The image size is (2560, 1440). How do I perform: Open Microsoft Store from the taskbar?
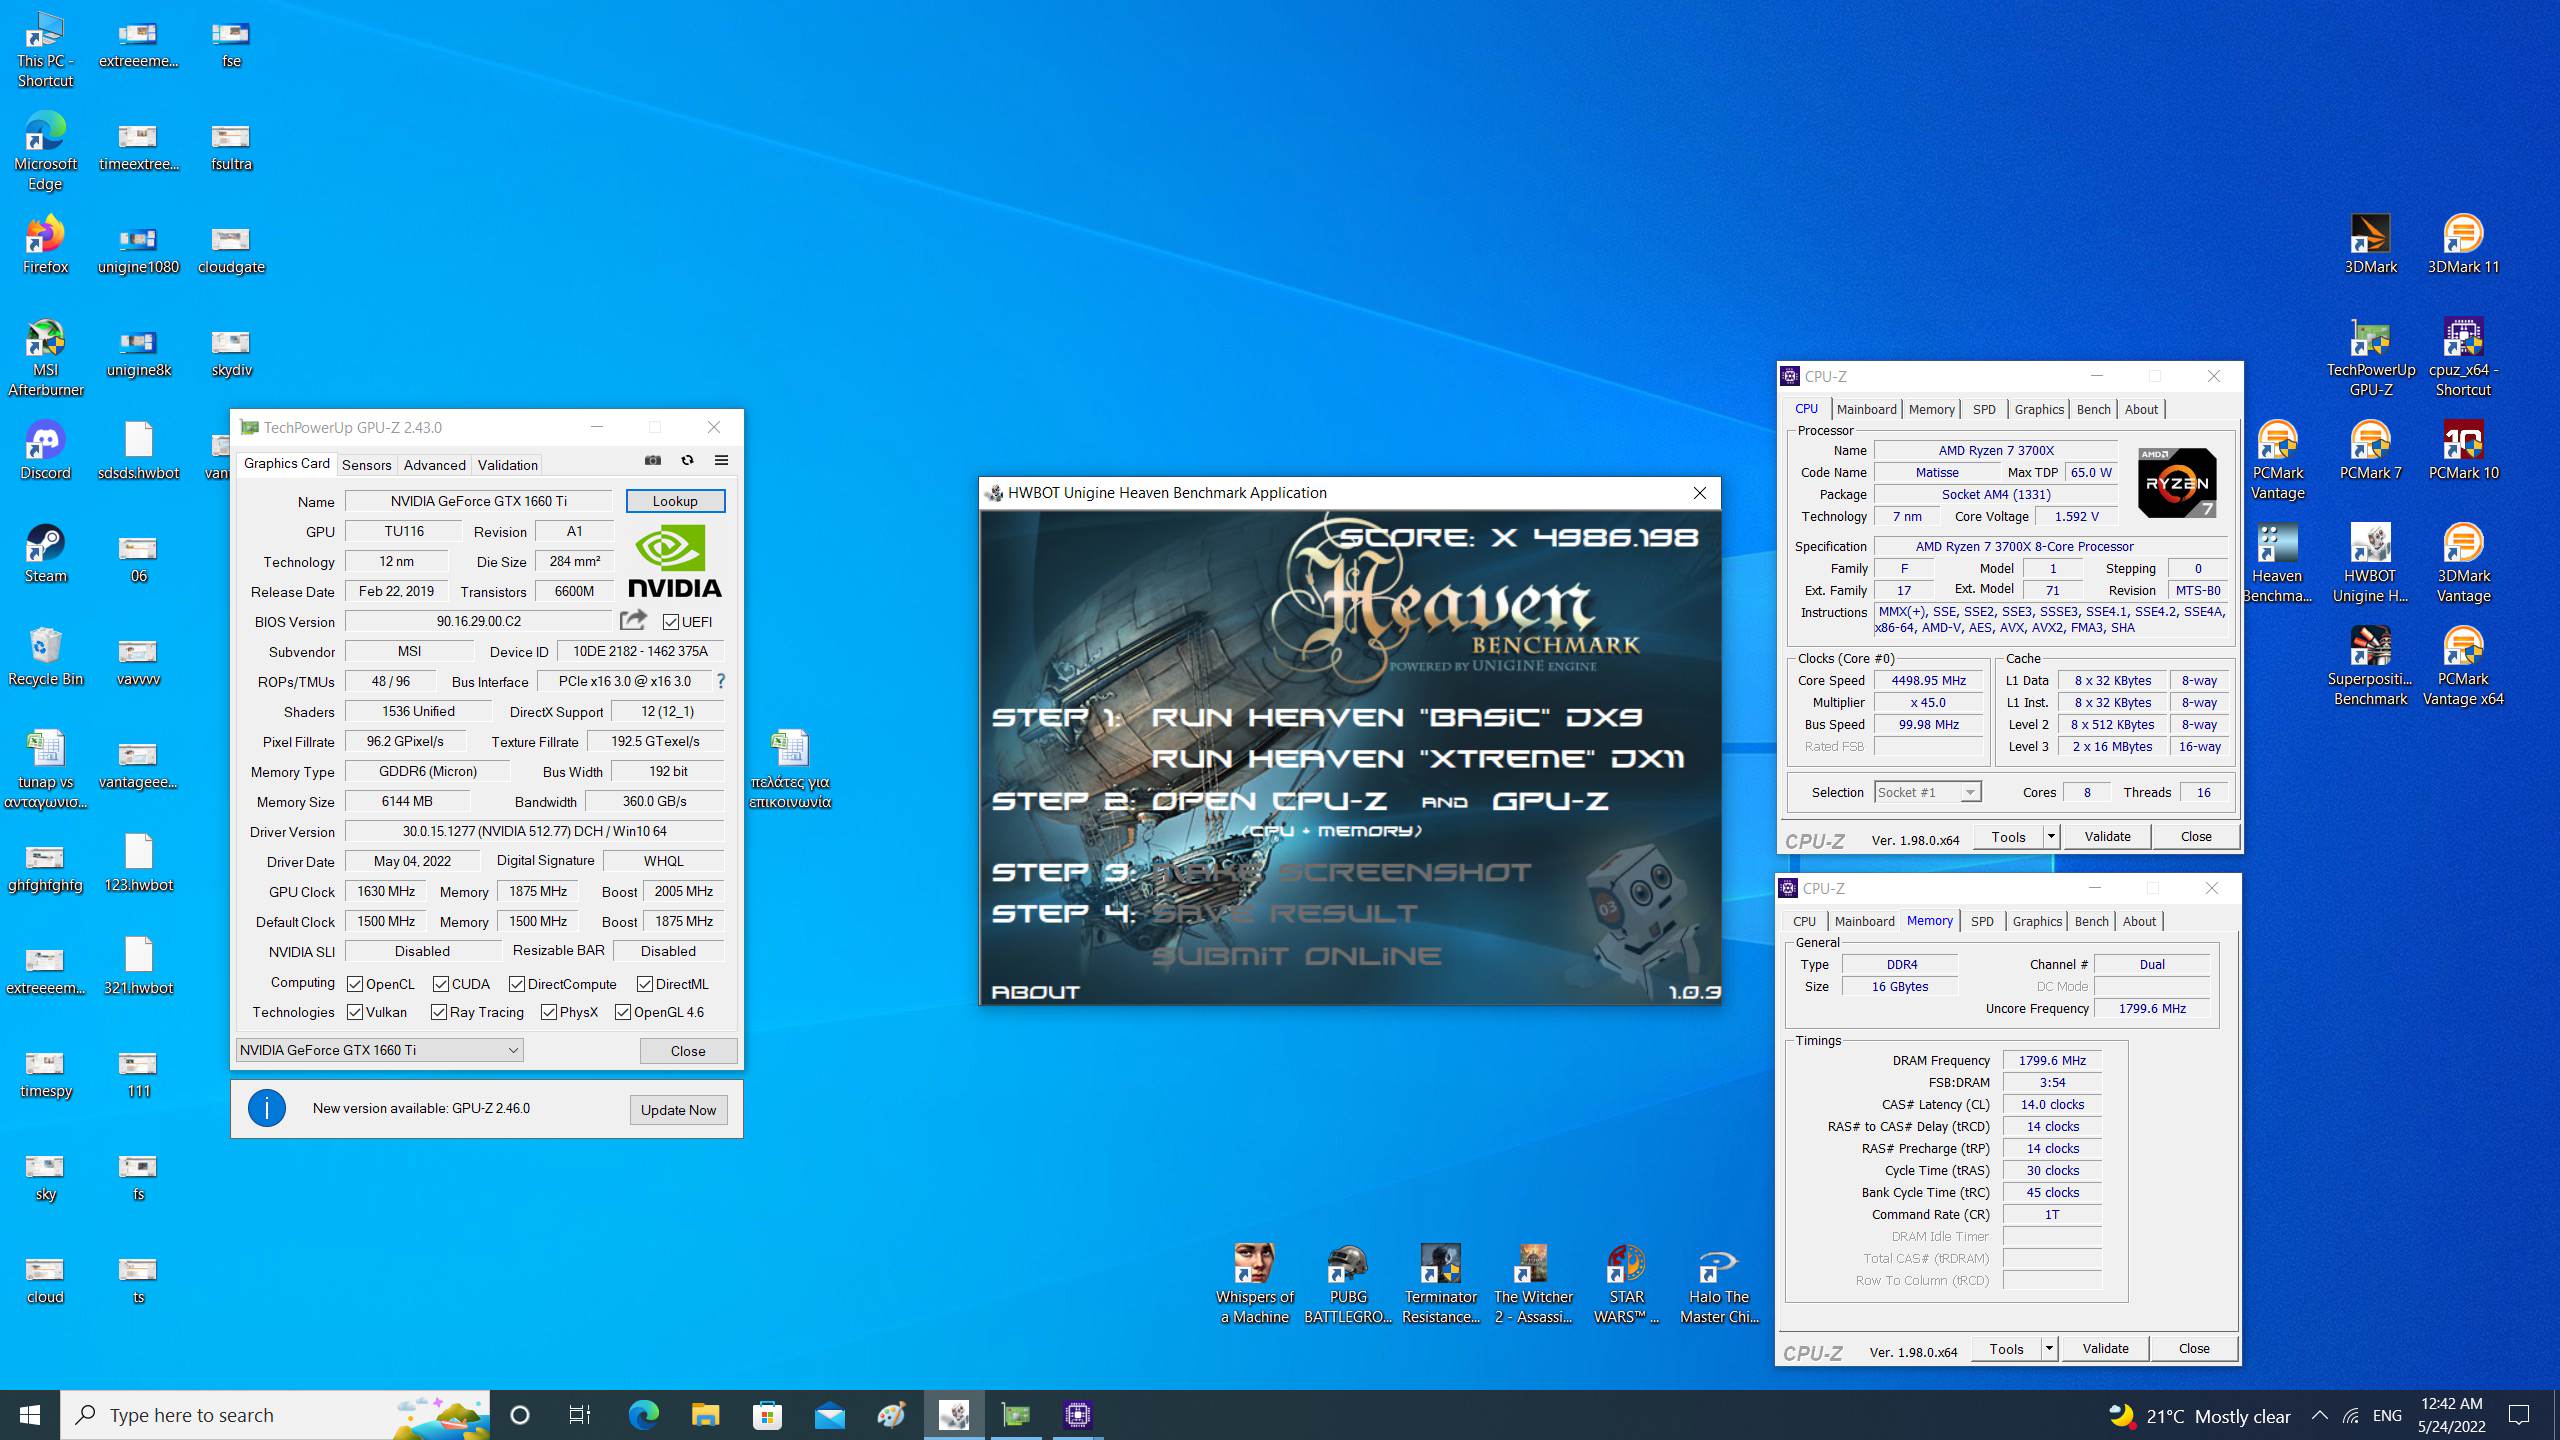click(x=768, y=1415)
